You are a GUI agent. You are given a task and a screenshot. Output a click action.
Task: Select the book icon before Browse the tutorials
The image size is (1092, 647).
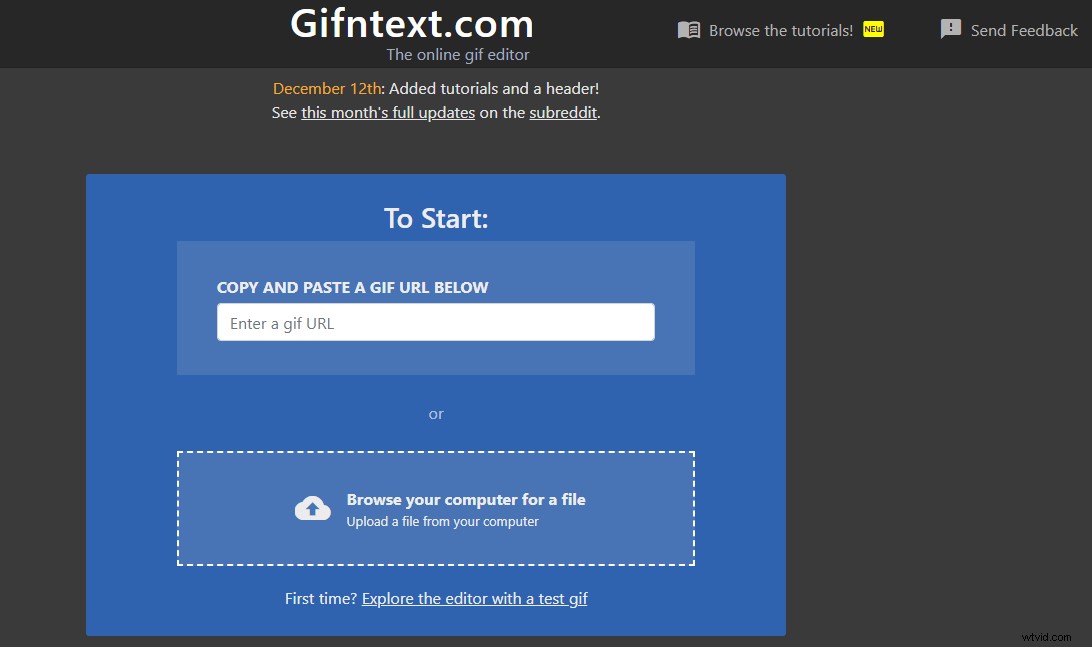(x=689, y=30)
